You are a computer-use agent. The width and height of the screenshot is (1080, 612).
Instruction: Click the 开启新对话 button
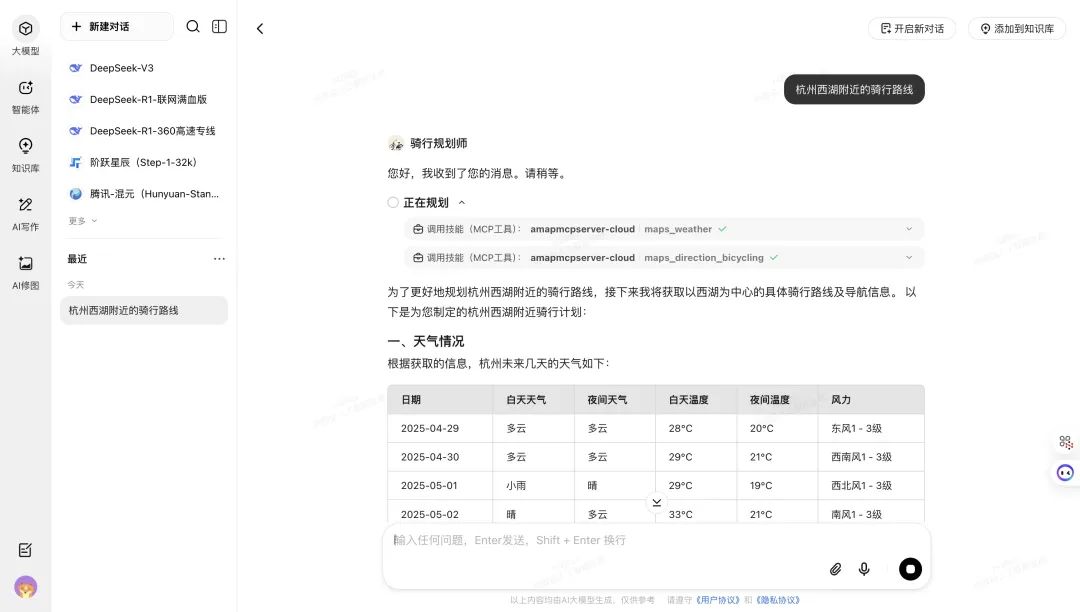912,28
